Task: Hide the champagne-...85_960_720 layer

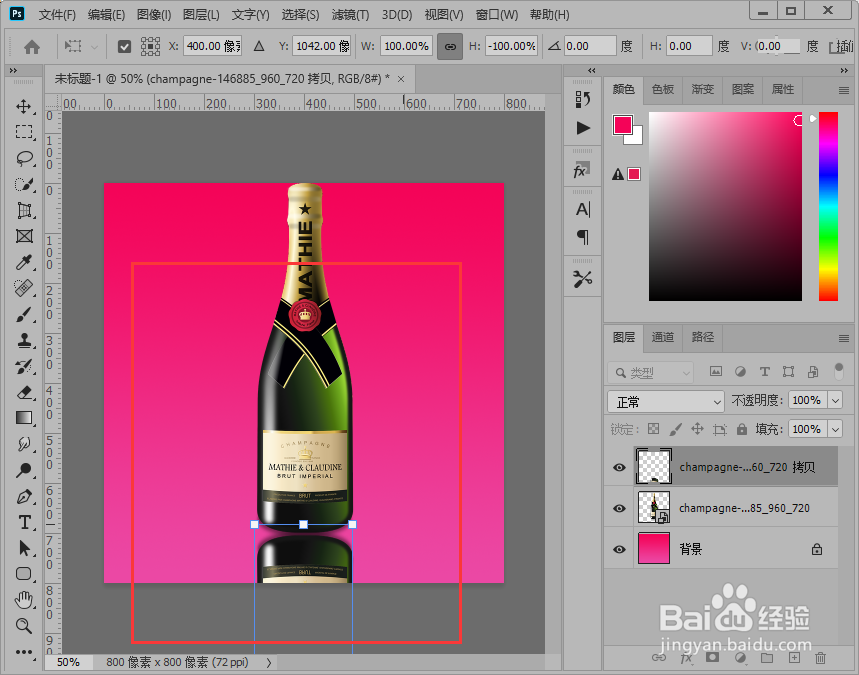Action: tap(619, 508)
